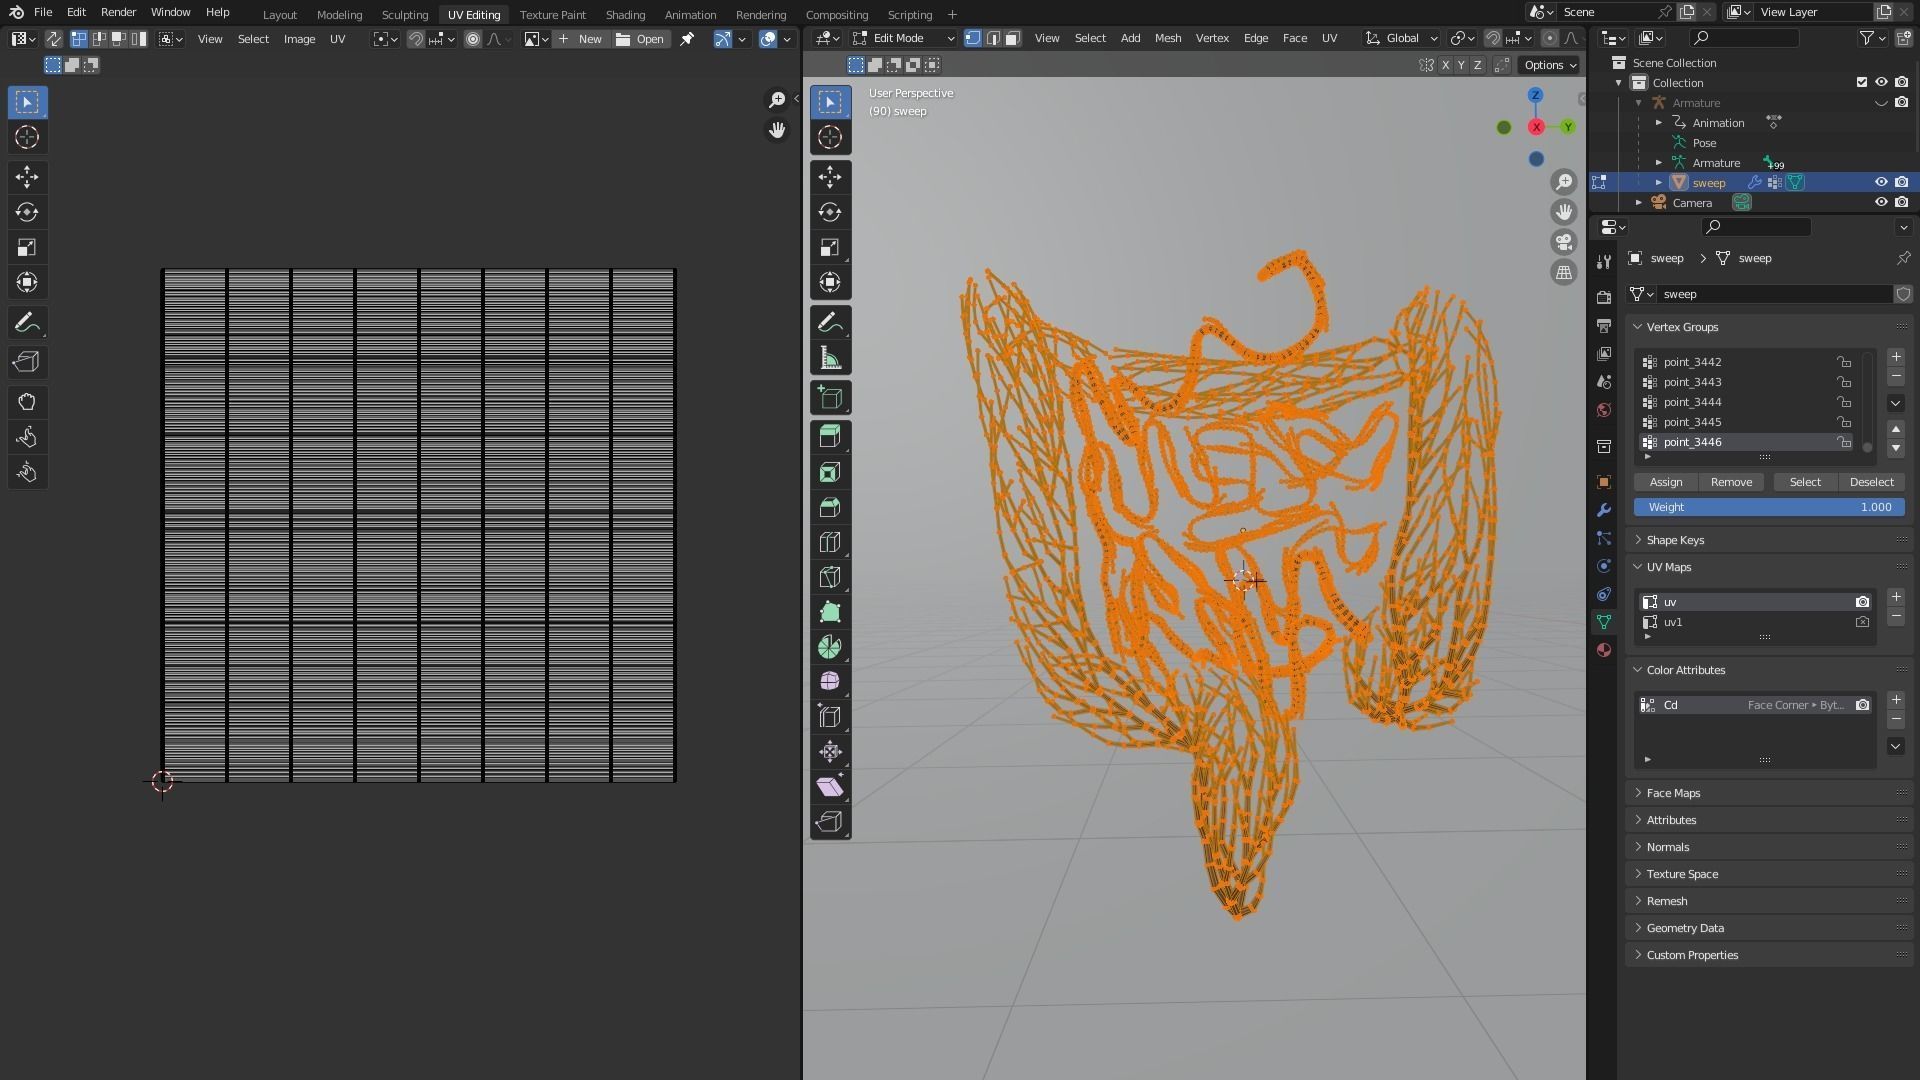Toggle X axis mirror in viewport header
This screenshot has width=1920, height=1080.
click(x=1445, y=65)
